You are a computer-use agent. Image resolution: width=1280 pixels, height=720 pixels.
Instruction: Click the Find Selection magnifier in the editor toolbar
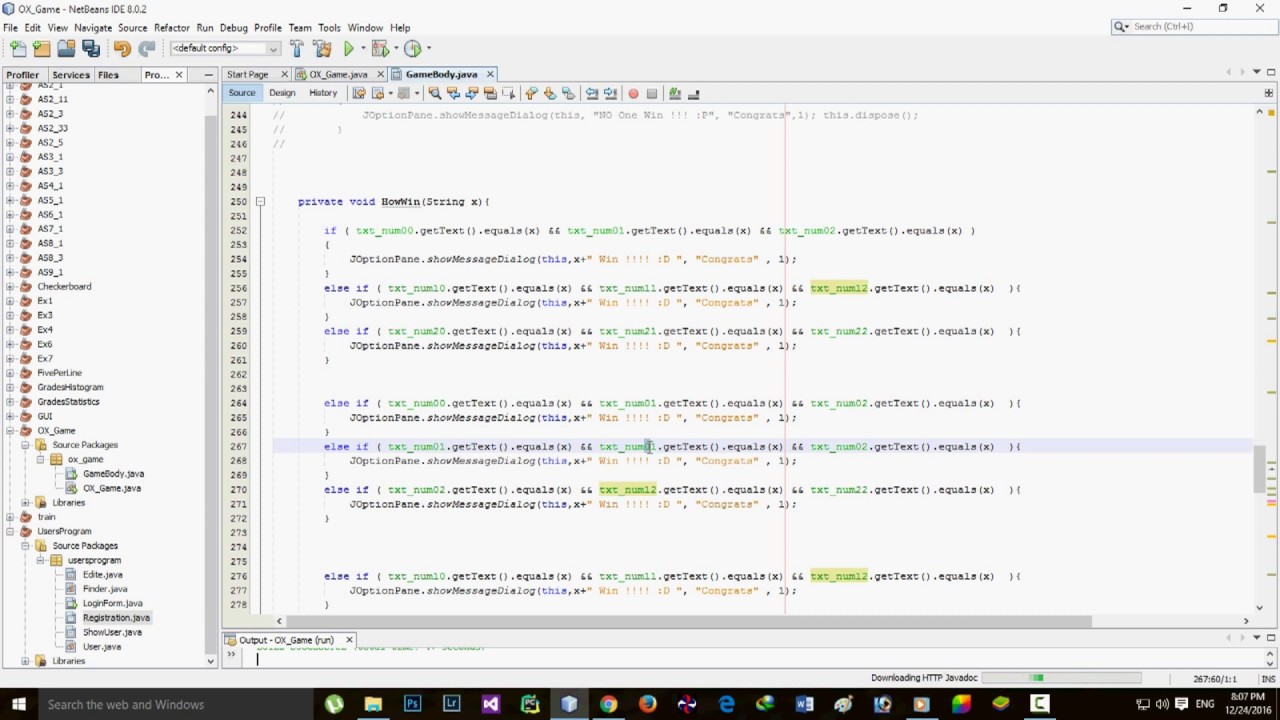pyautogui.click(x=434, y=93)
